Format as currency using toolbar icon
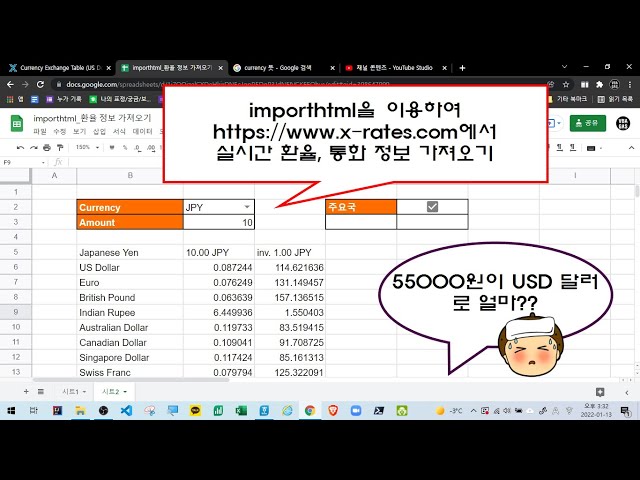This screenshot has height=480, width=640. coord(112,147)
